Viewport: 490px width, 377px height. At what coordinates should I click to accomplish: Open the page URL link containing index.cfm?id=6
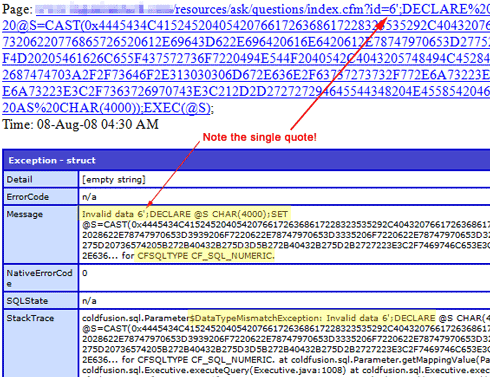(x=246, y=58)
